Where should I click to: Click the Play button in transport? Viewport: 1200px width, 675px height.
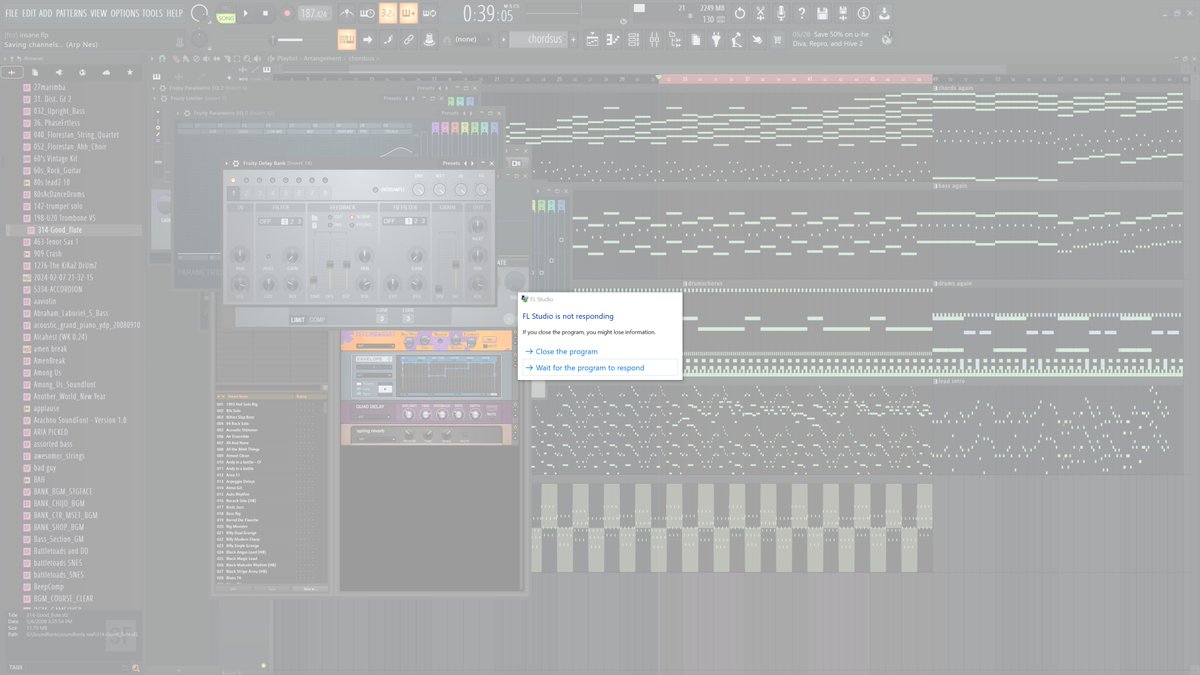[x=247, y=13]
